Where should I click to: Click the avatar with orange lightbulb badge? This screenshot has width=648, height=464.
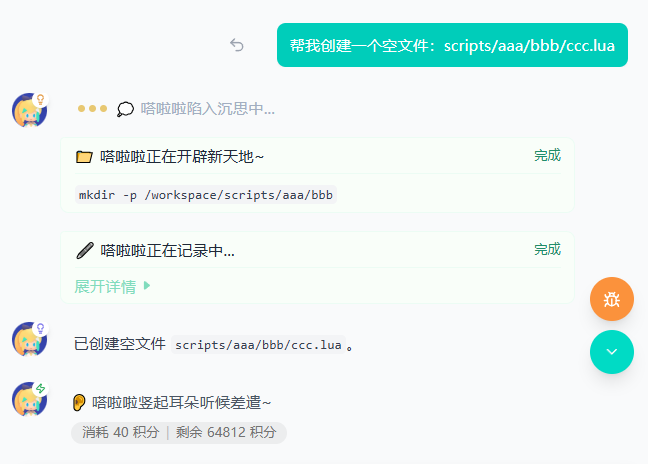click(x=29, y=110)
